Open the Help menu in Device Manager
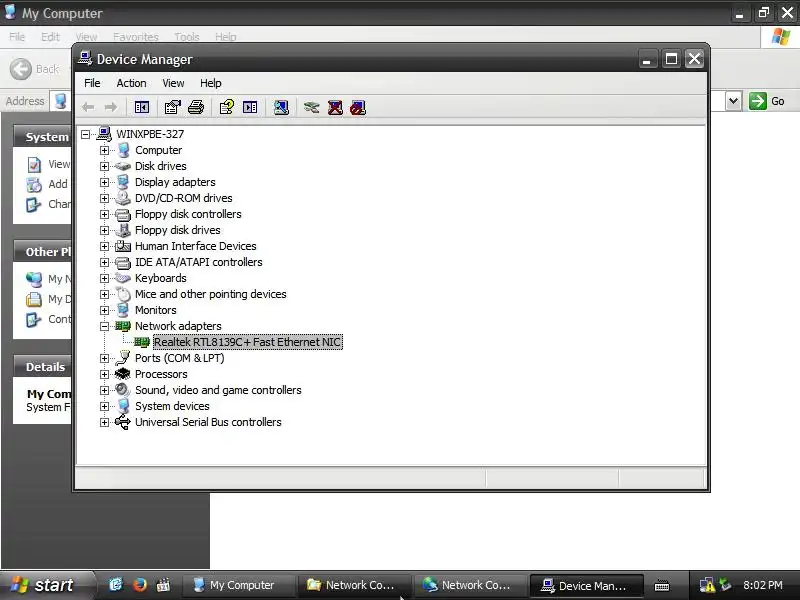This screenshot has height=600, width=800. click(x=210, y=83)
